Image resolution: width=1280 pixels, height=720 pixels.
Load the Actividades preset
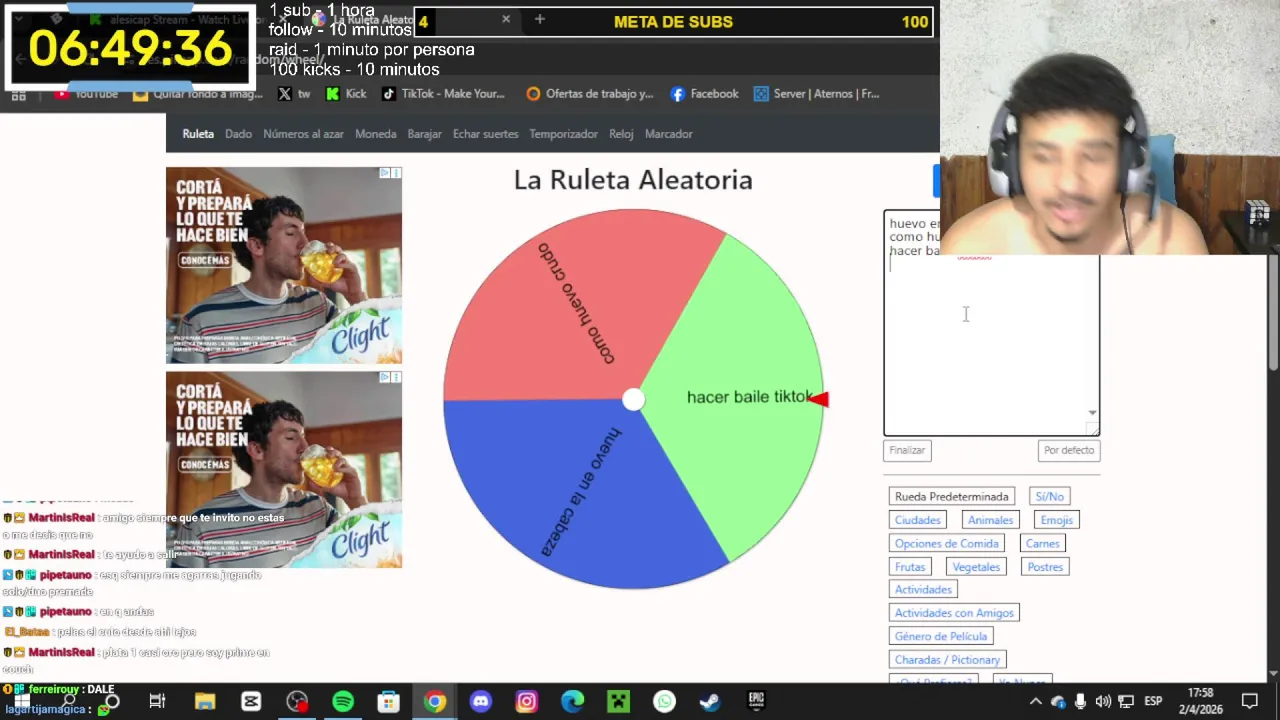pyautogui.click(x=923, y=590)
